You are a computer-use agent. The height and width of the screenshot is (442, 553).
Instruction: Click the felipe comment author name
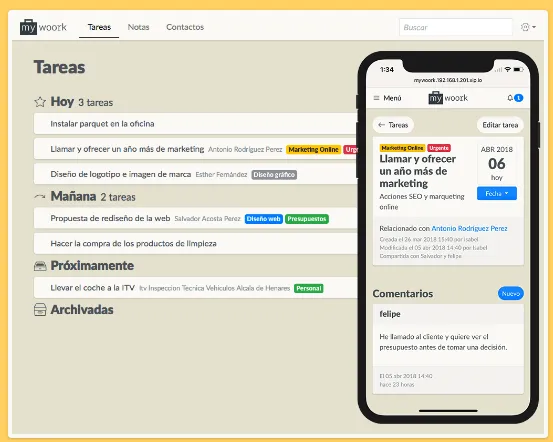point(390,314)
